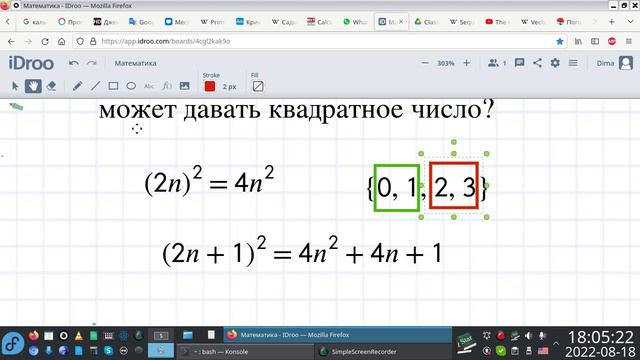Screen dimensions: 640x360
Task: Open the board chat panel
Action: click(519, 63)
